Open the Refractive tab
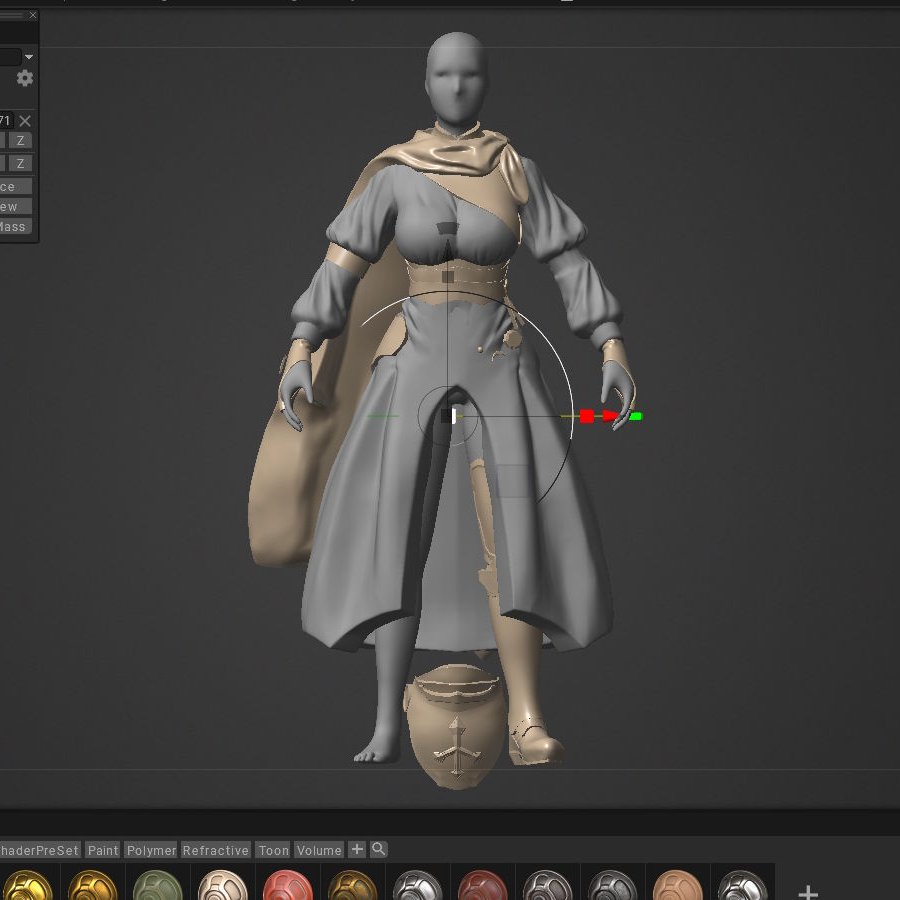This screenshot has height=900, width=900. tap(216, 849)
